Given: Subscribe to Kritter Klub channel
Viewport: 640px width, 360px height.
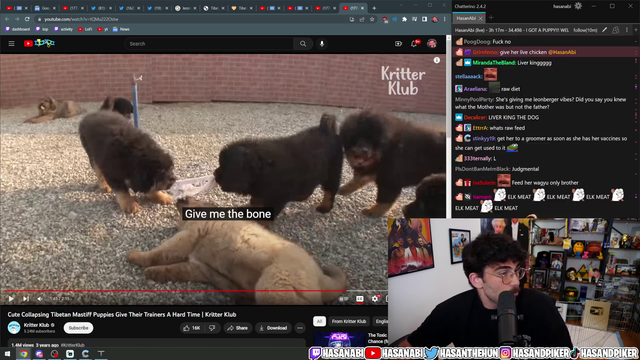Looking at the screenshot, I should 78,328.
